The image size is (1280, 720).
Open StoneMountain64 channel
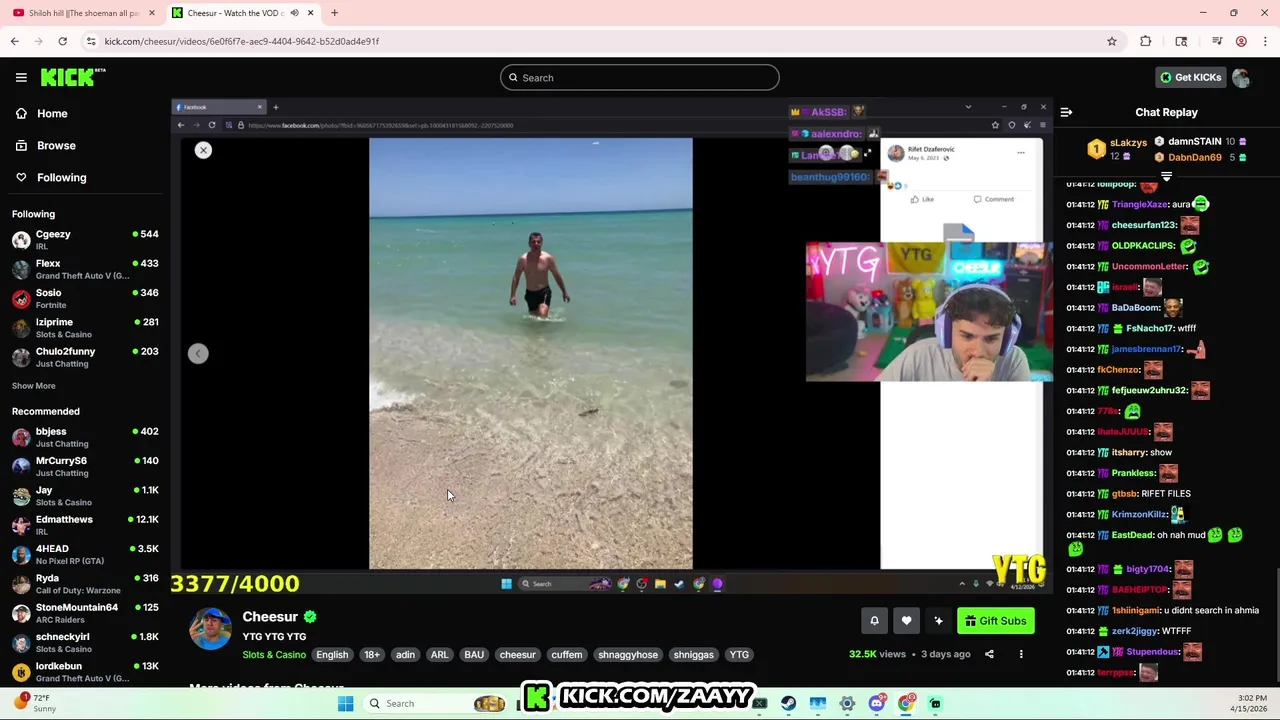[85, 613]
